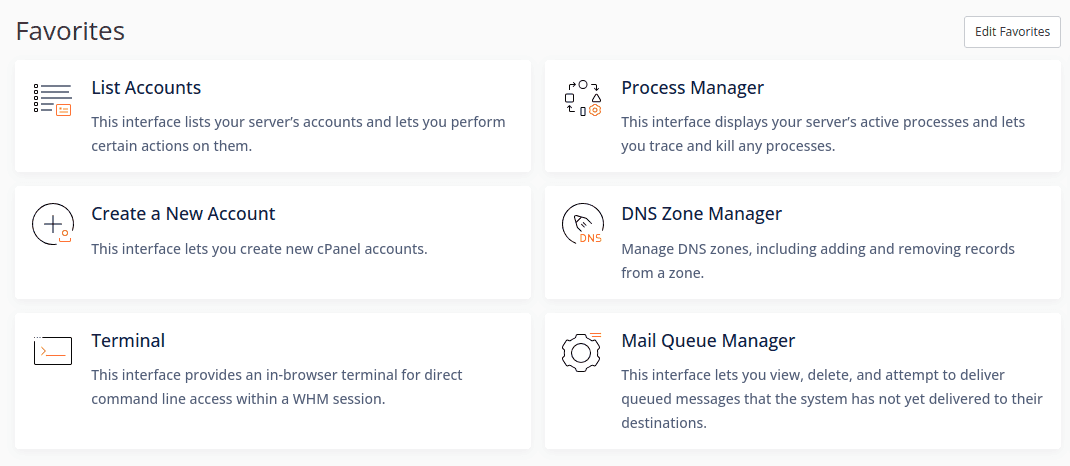The width and height of the screenshot is (1070, 466).
Task: Open the Process Manager title link
Action: [x=692, y=88]
